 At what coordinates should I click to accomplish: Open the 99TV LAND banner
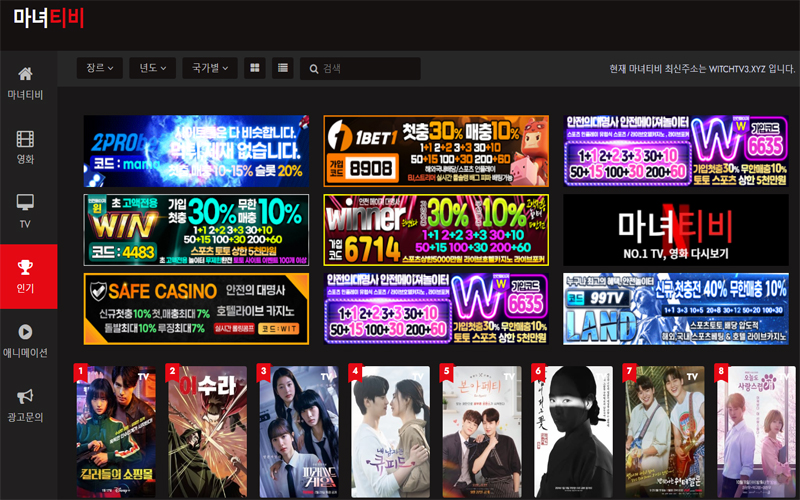click(676, 309)
